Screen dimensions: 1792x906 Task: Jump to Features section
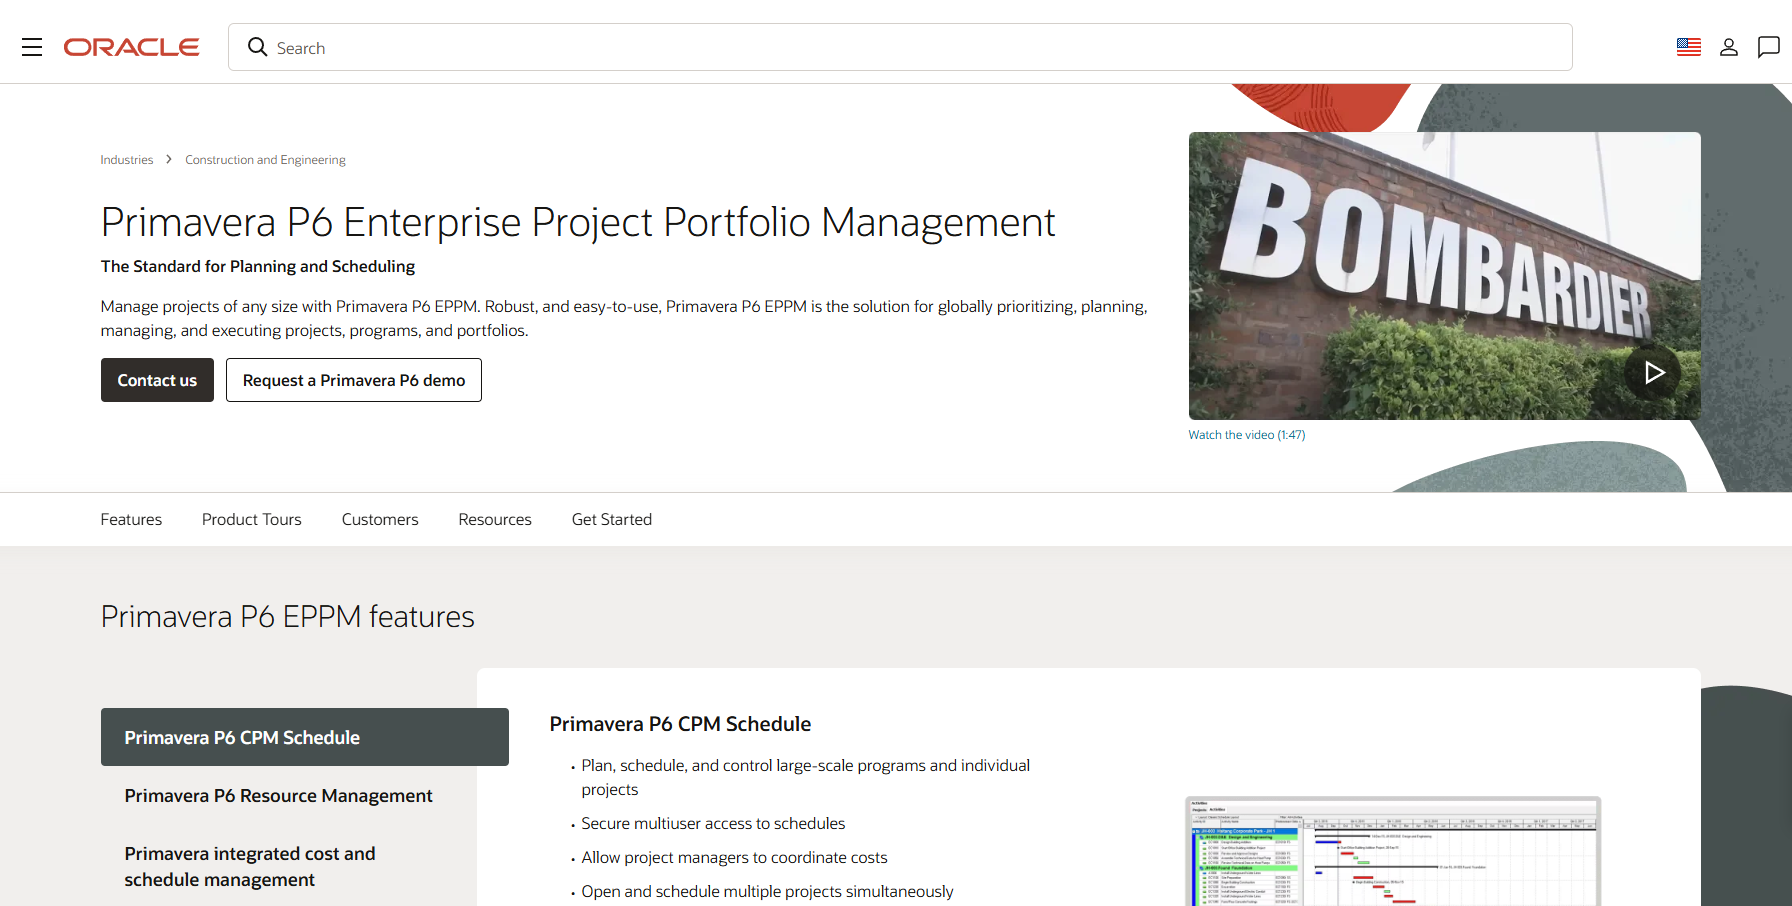(x=131, y=519)
